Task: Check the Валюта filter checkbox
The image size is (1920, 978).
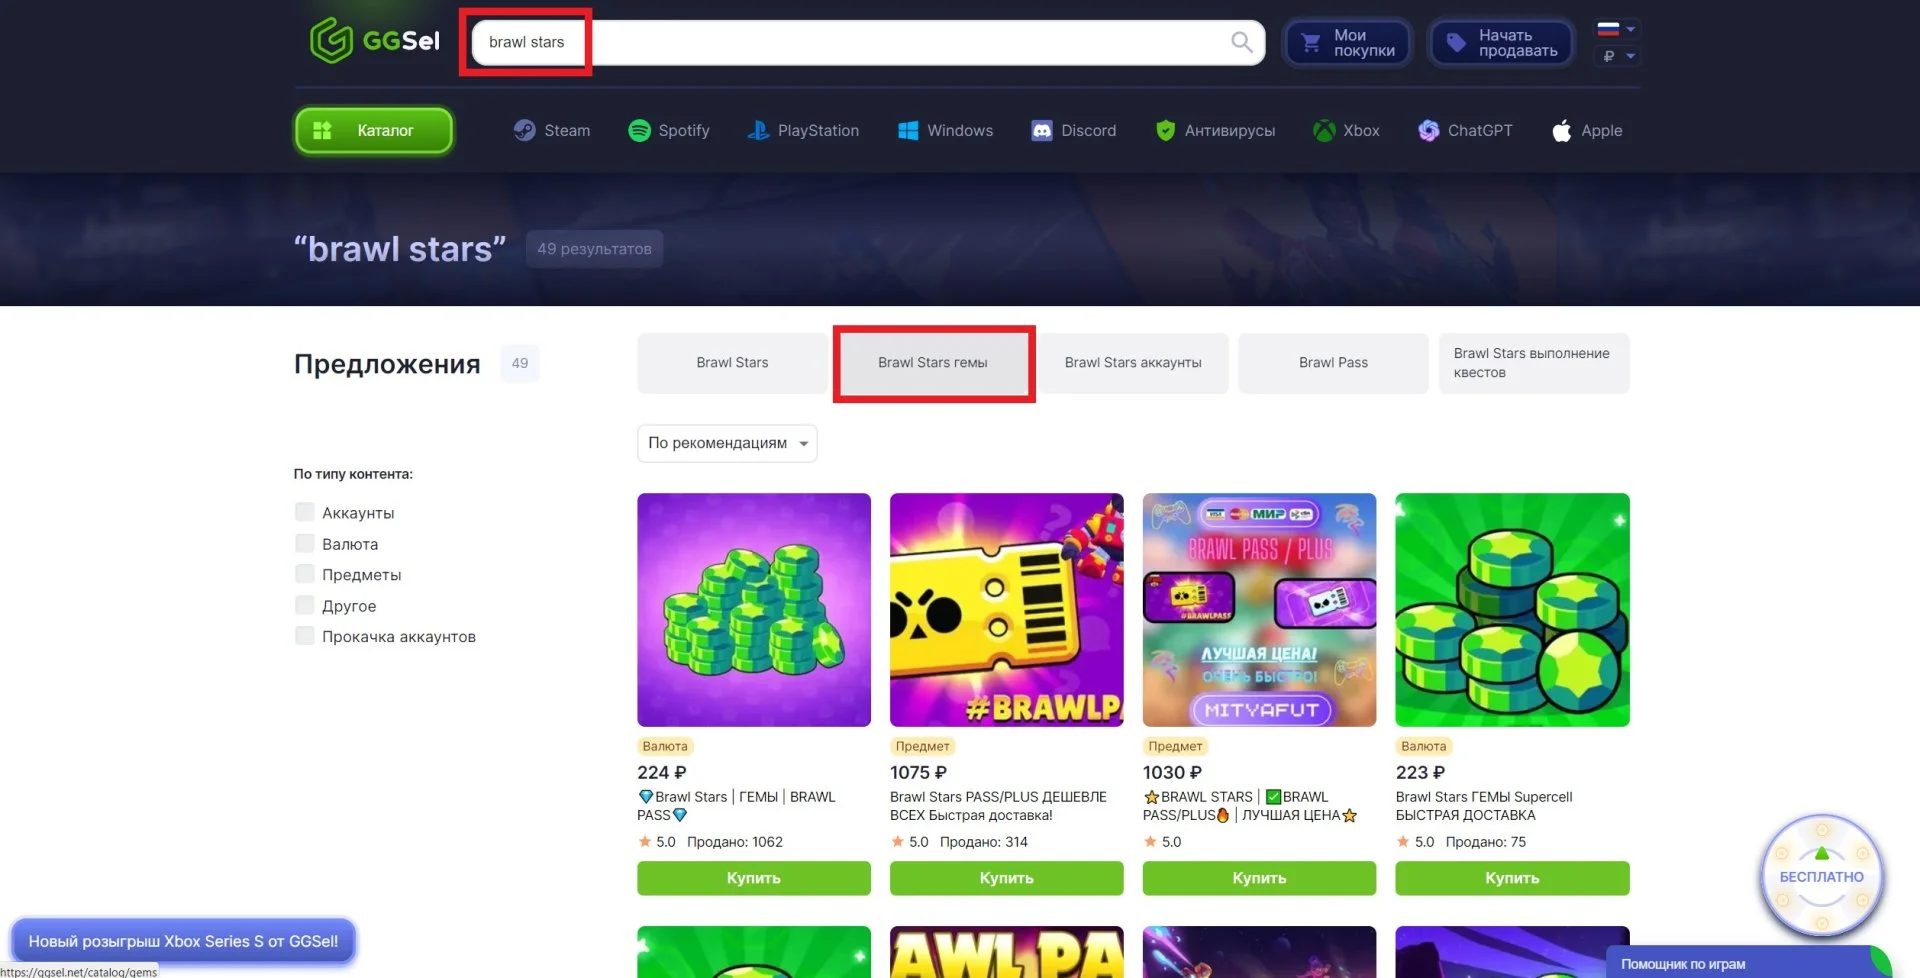Action: point(305,543)
